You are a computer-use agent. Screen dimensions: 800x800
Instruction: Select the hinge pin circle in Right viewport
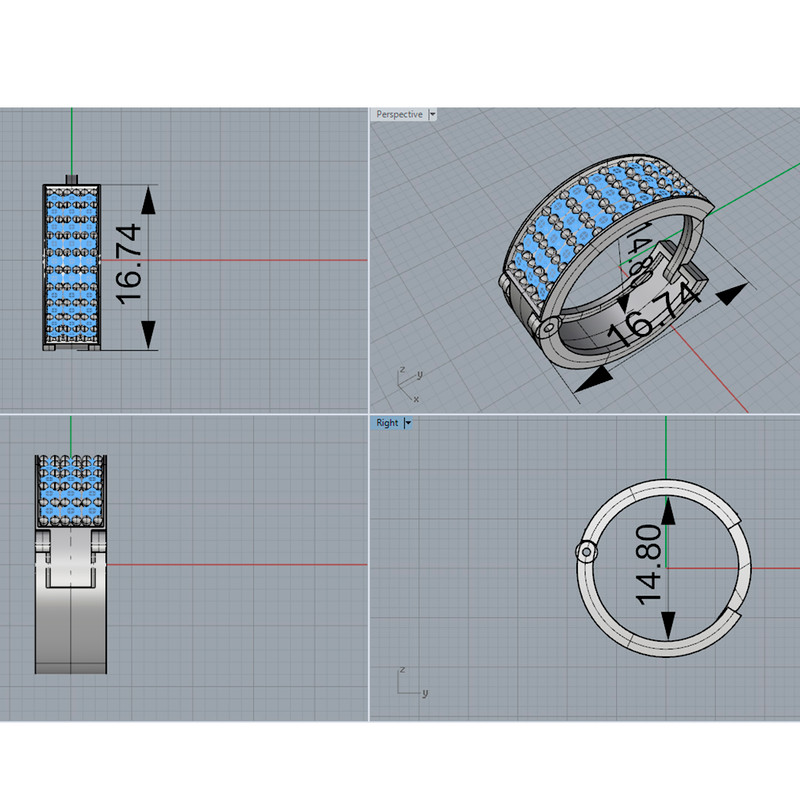tap(585, 551)
